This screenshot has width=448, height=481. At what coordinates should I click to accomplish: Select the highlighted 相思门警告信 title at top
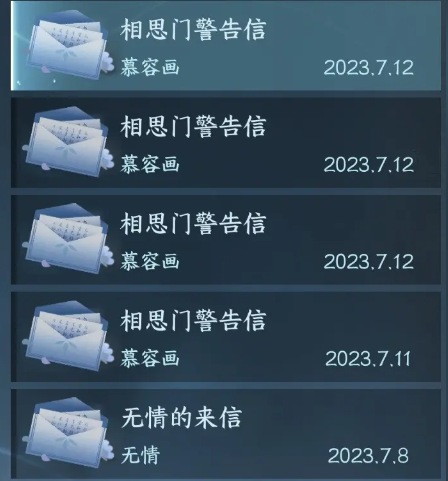[193, 30]
